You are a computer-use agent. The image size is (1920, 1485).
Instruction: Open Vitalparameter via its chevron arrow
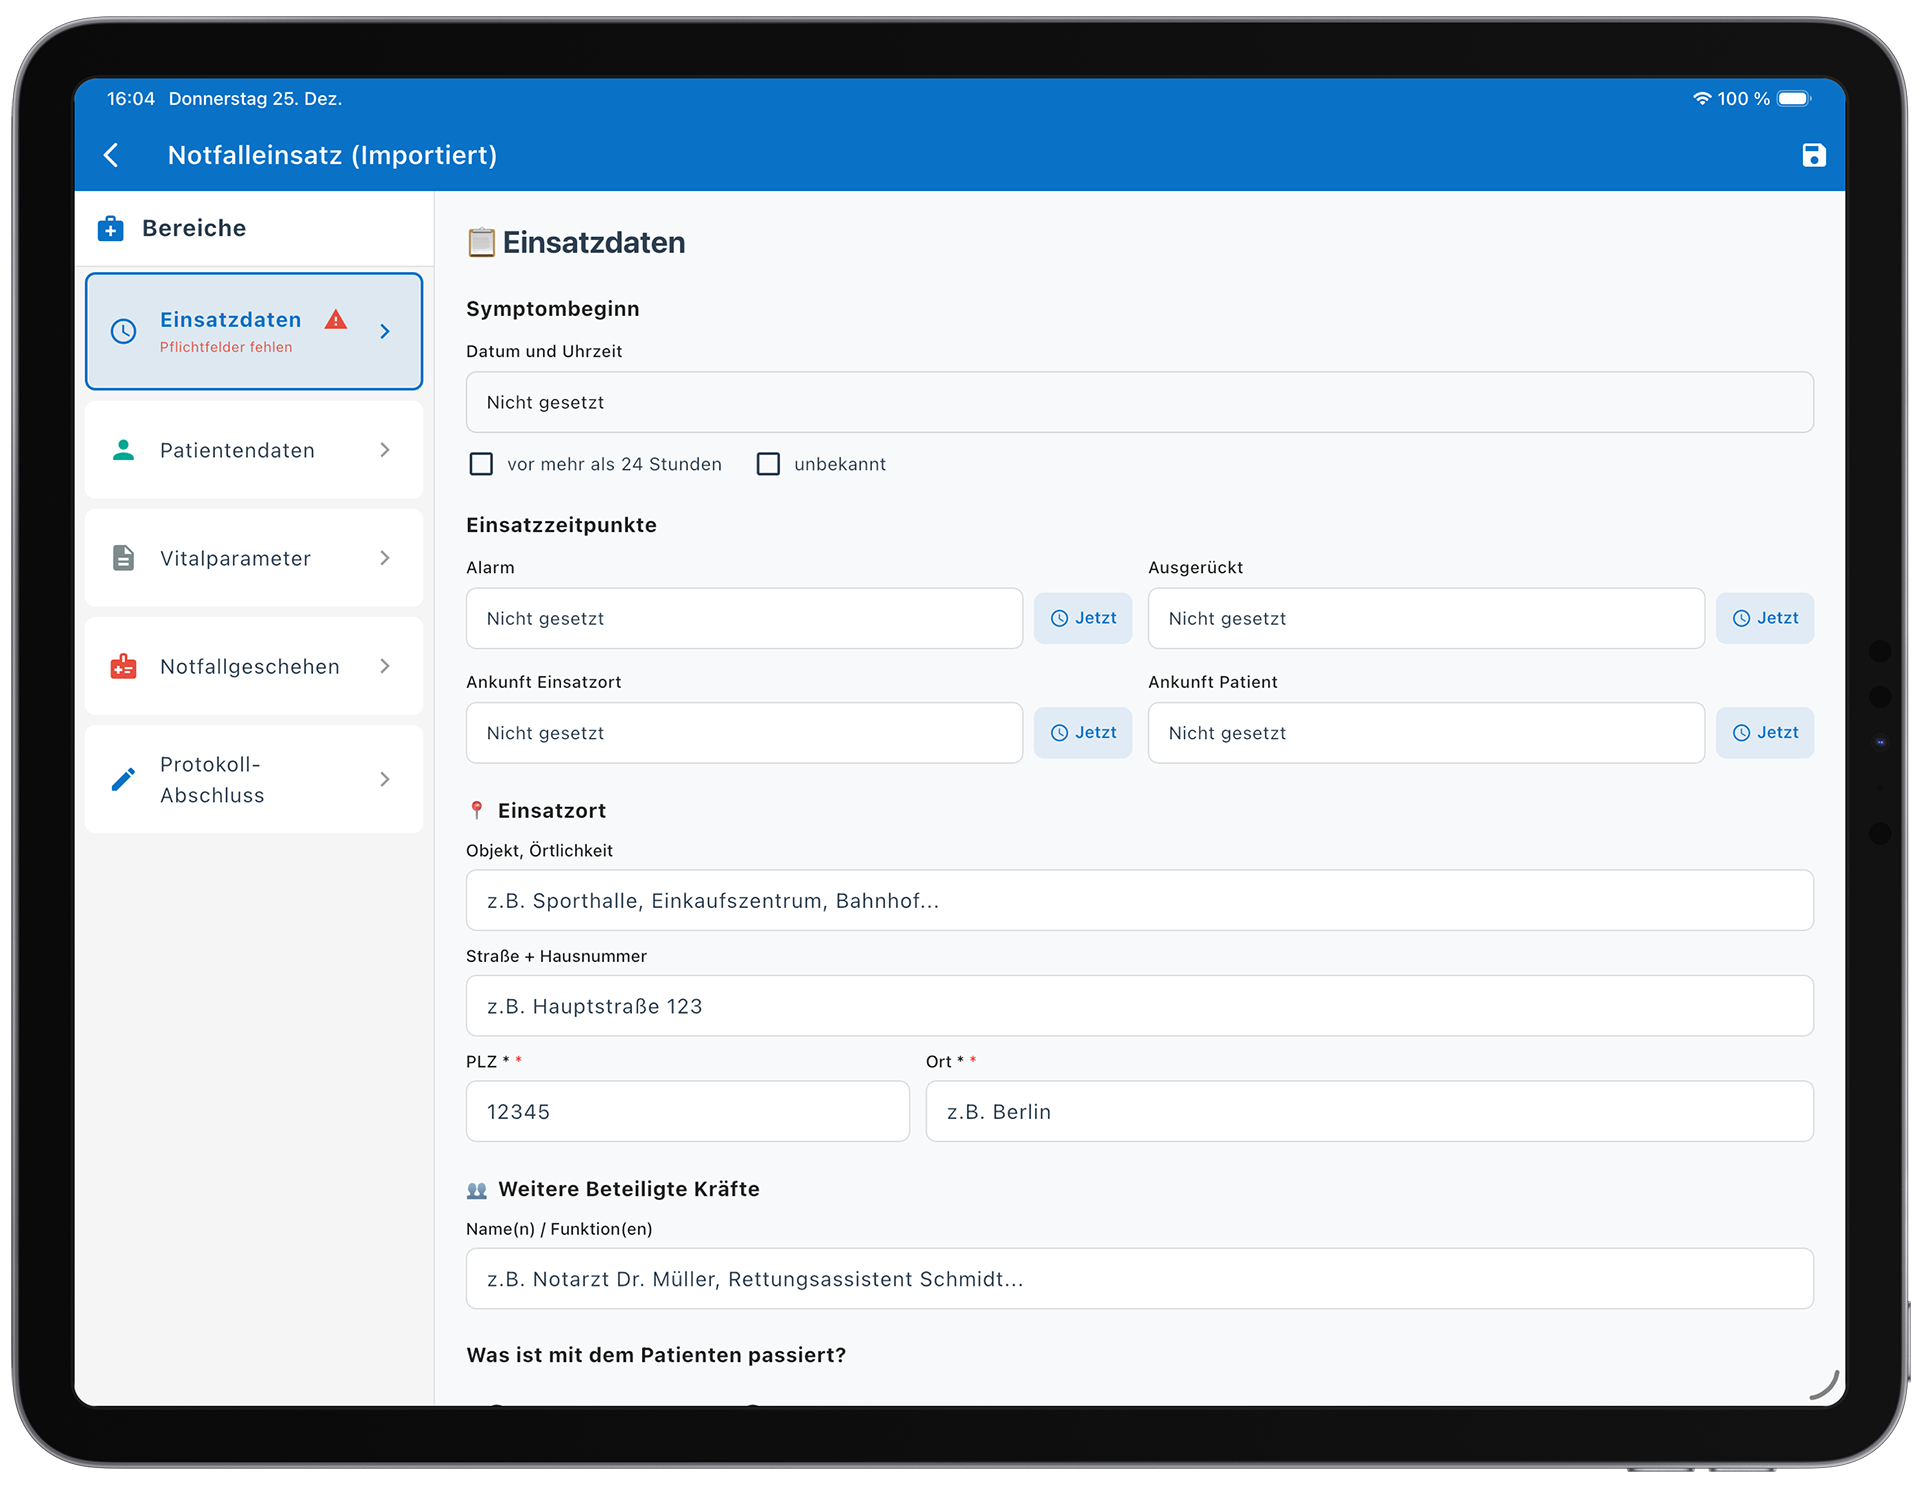click(x=385, y=558)
